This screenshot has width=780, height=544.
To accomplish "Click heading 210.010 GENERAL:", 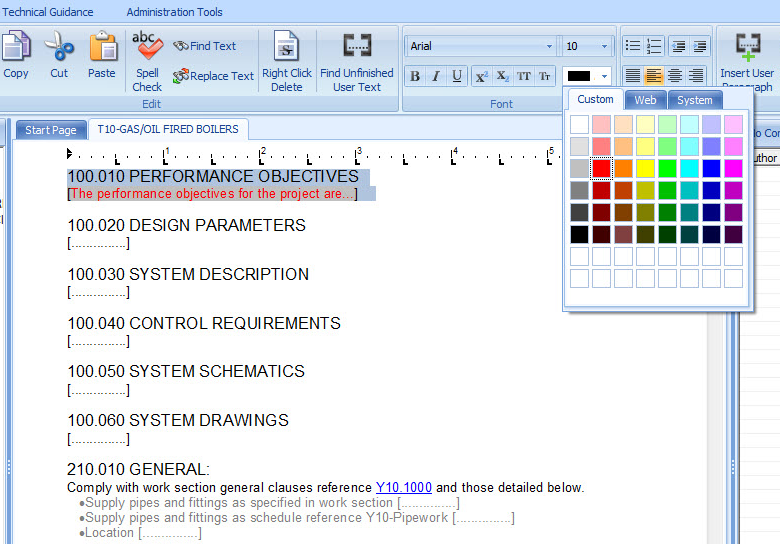I will 138,469.
